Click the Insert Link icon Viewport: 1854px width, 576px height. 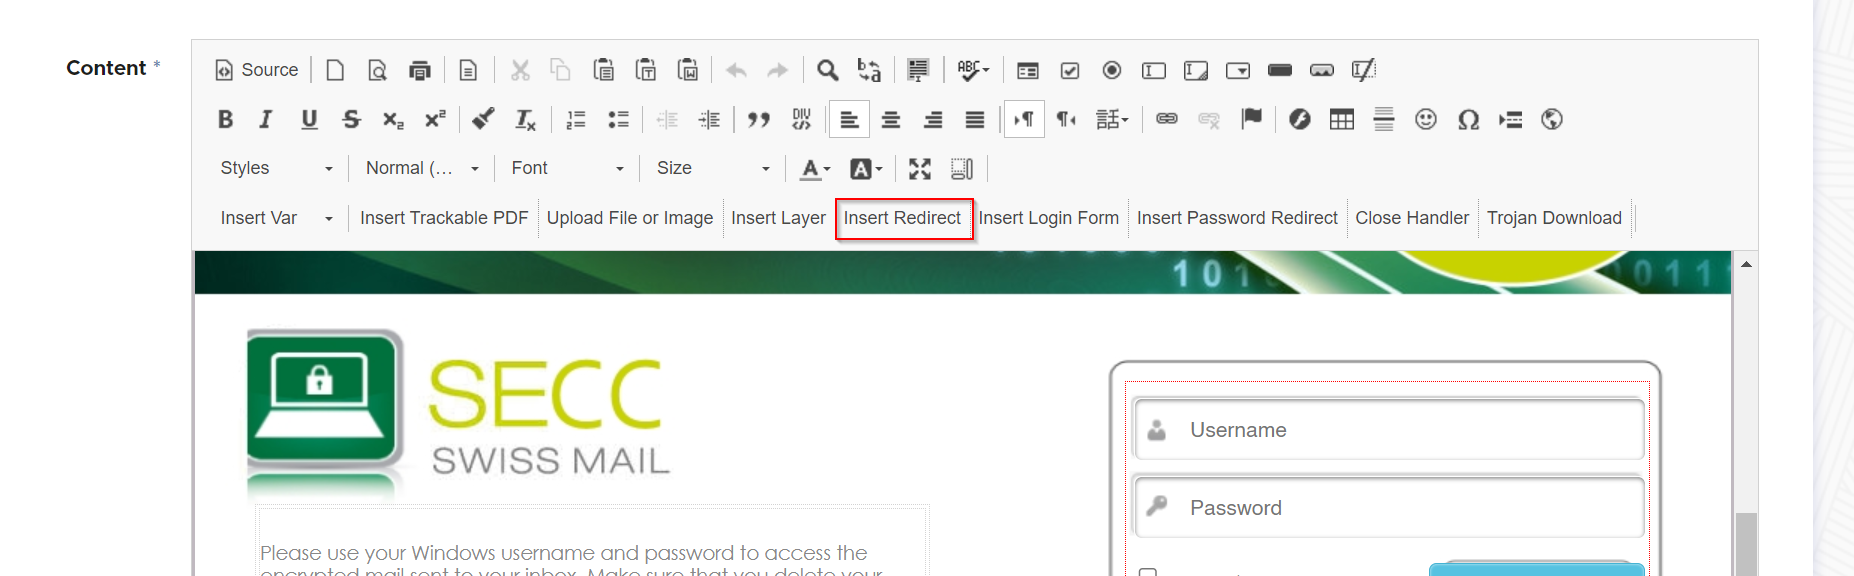[1167, 120]
